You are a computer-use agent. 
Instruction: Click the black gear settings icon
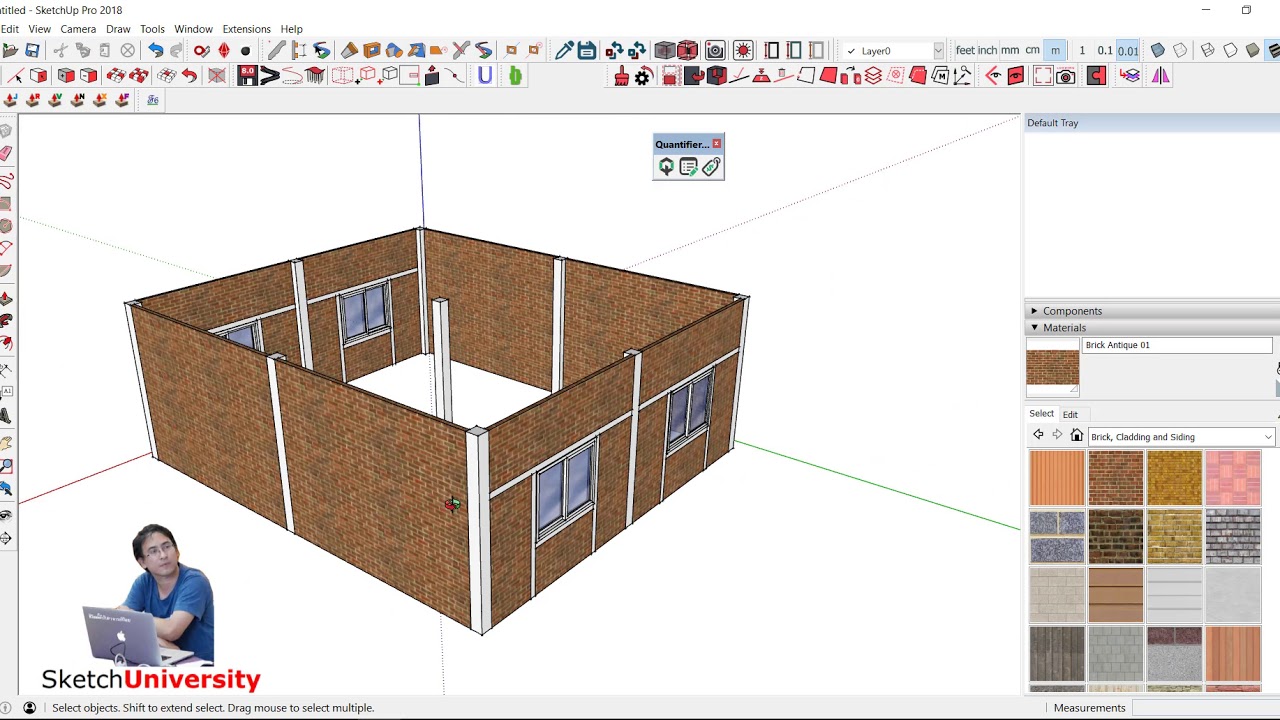click(643, 76)
